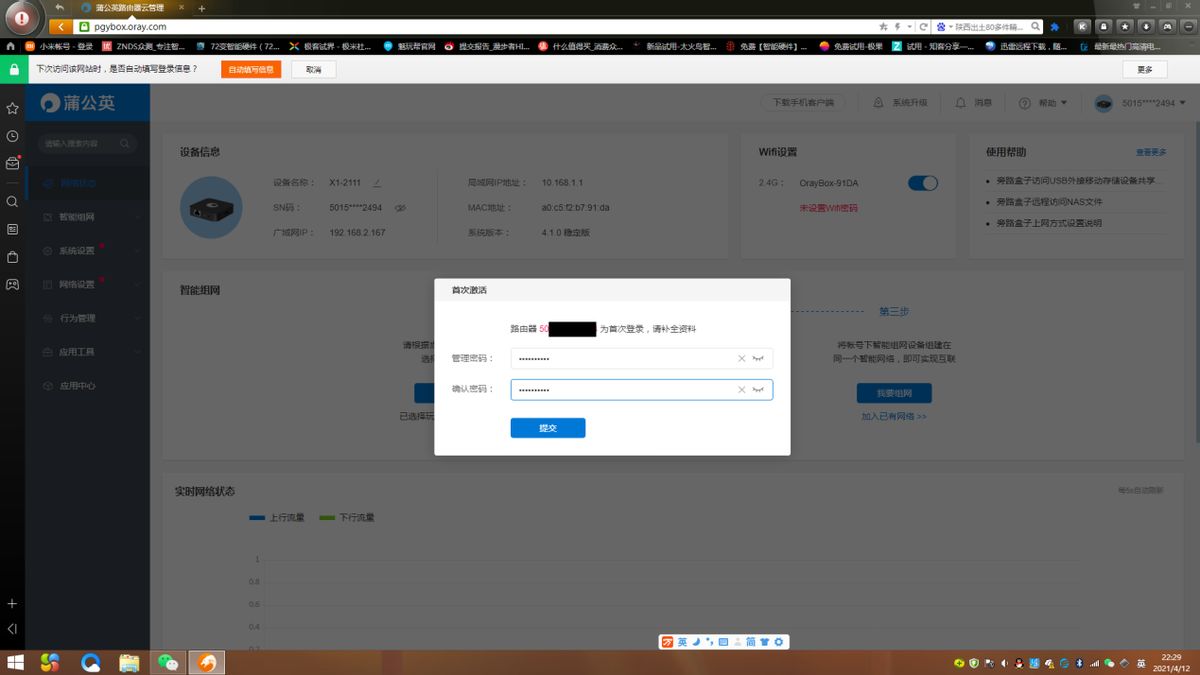
Task: Click the 下载手机客户端 button
Action: [x=802, y=103]
